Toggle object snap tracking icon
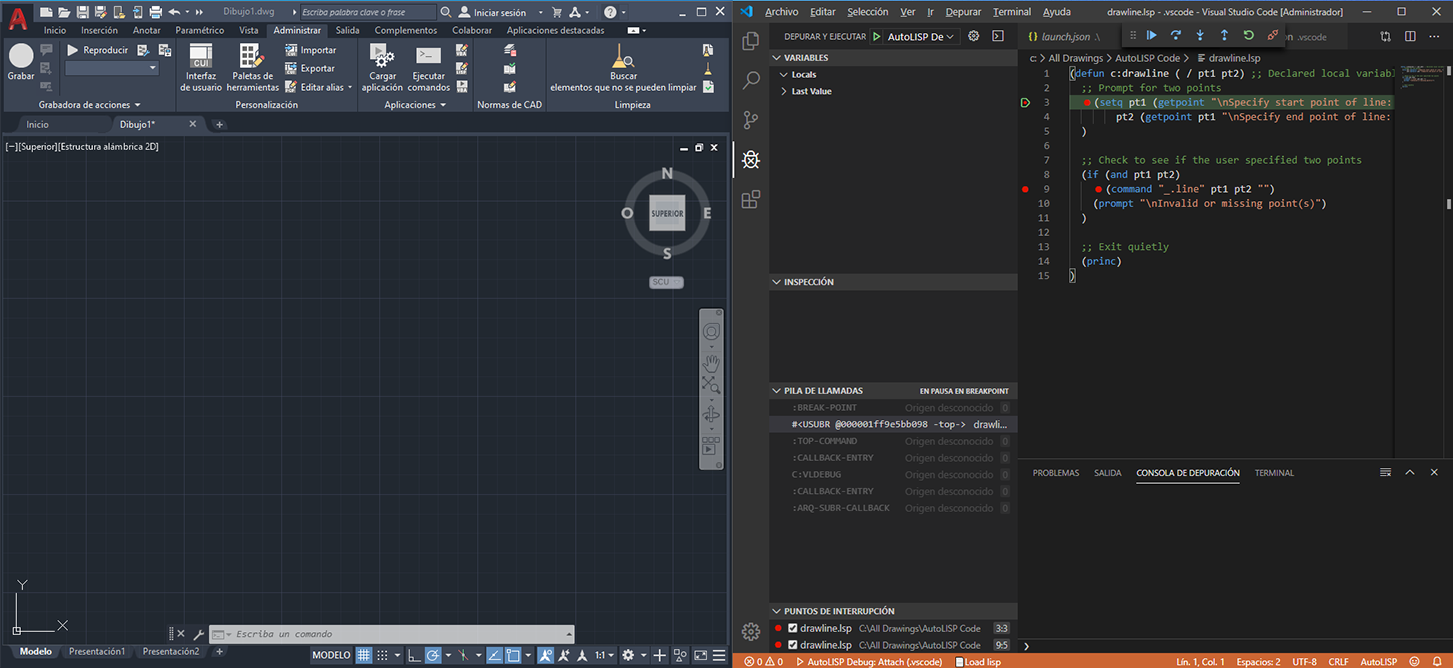The width and height of the screenshot is (1453, 668). (494, 656)
